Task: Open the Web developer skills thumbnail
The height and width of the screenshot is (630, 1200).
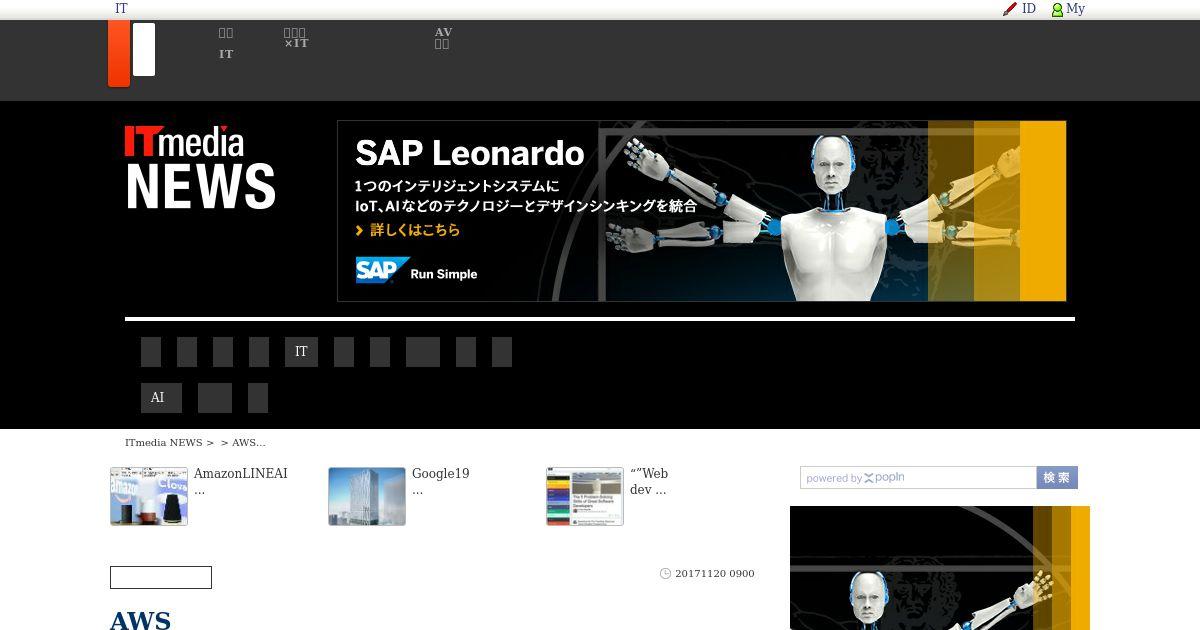Action: (585, 496)
